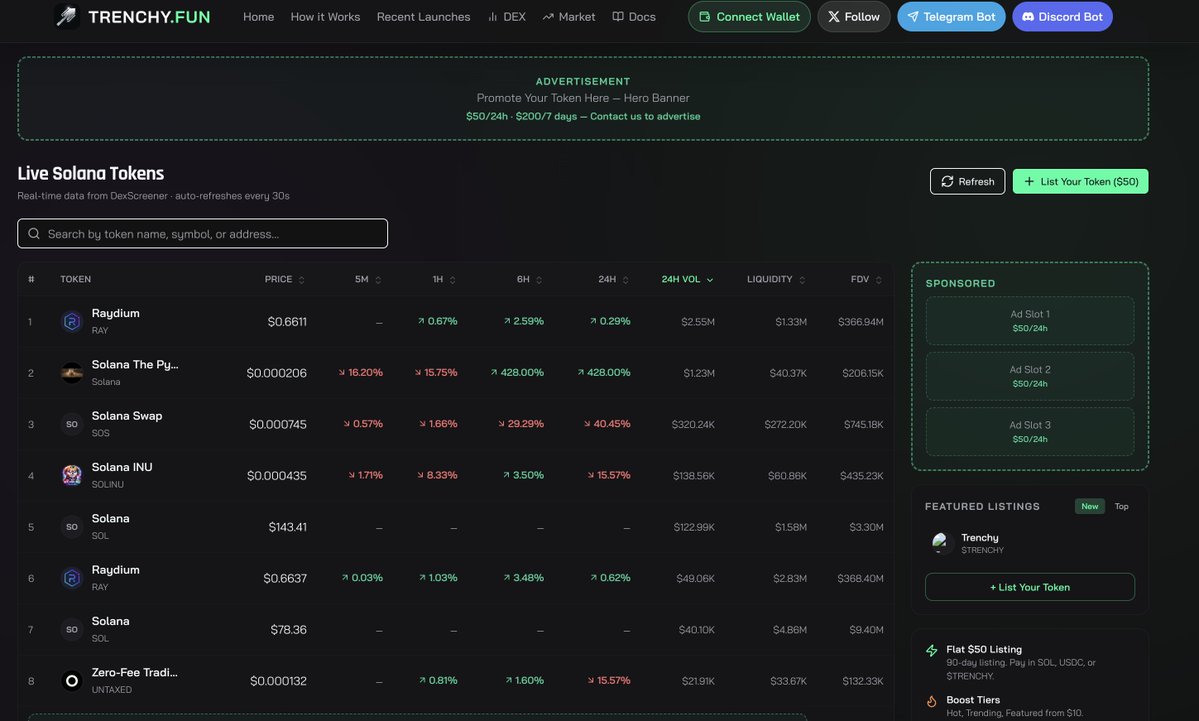Select Ad Slot 3 sponsored box

[x=1030, y=431]
